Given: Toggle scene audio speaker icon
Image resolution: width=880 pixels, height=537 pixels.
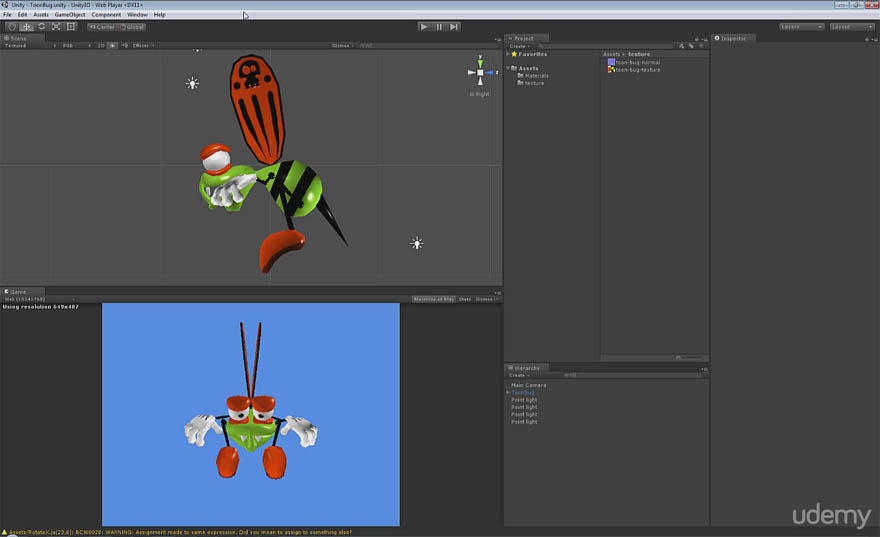Looking at the screenshot, I should coord(125,45).
